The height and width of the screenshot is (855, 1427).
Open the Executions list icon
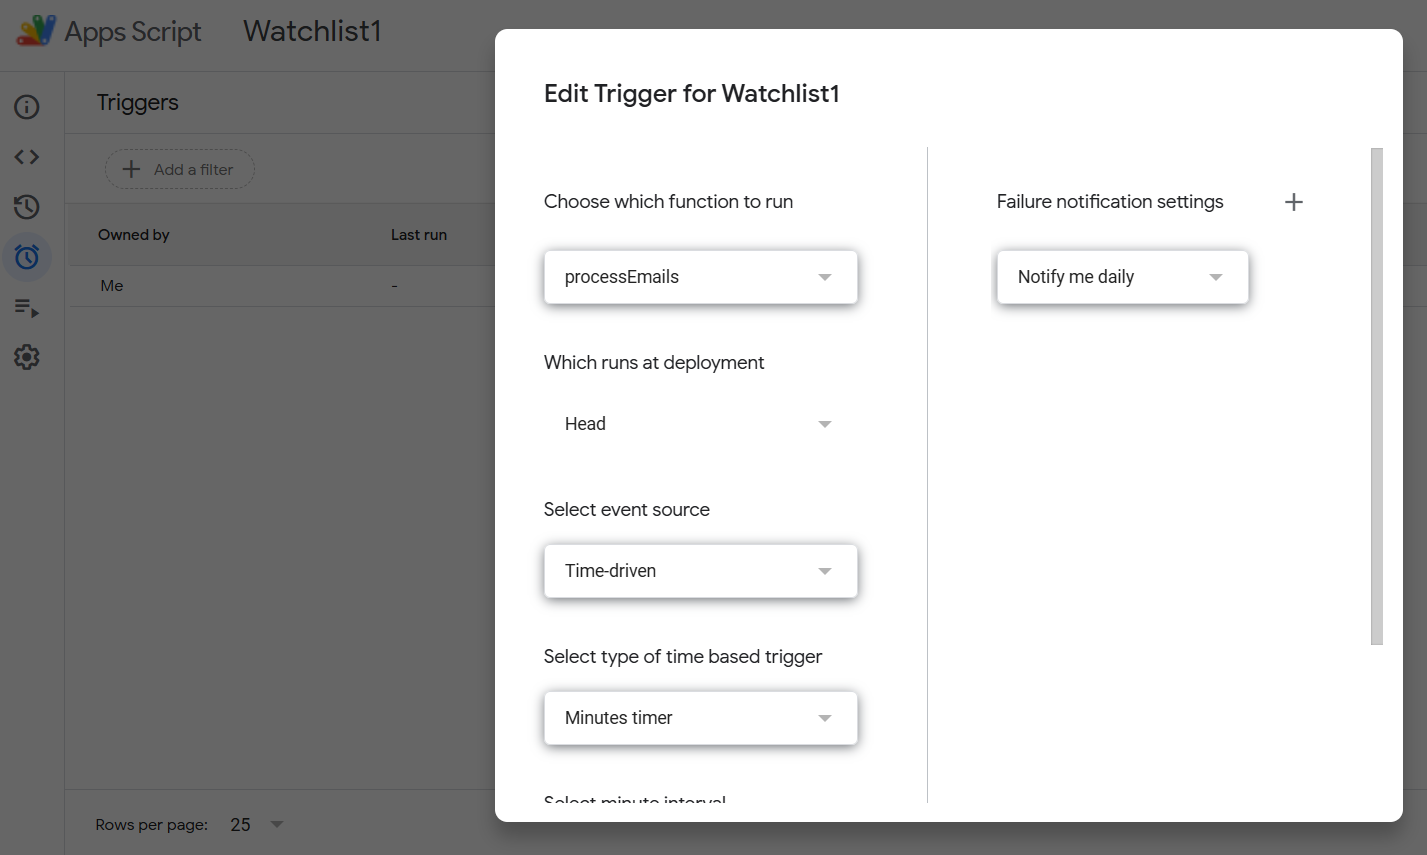(27, 308)
